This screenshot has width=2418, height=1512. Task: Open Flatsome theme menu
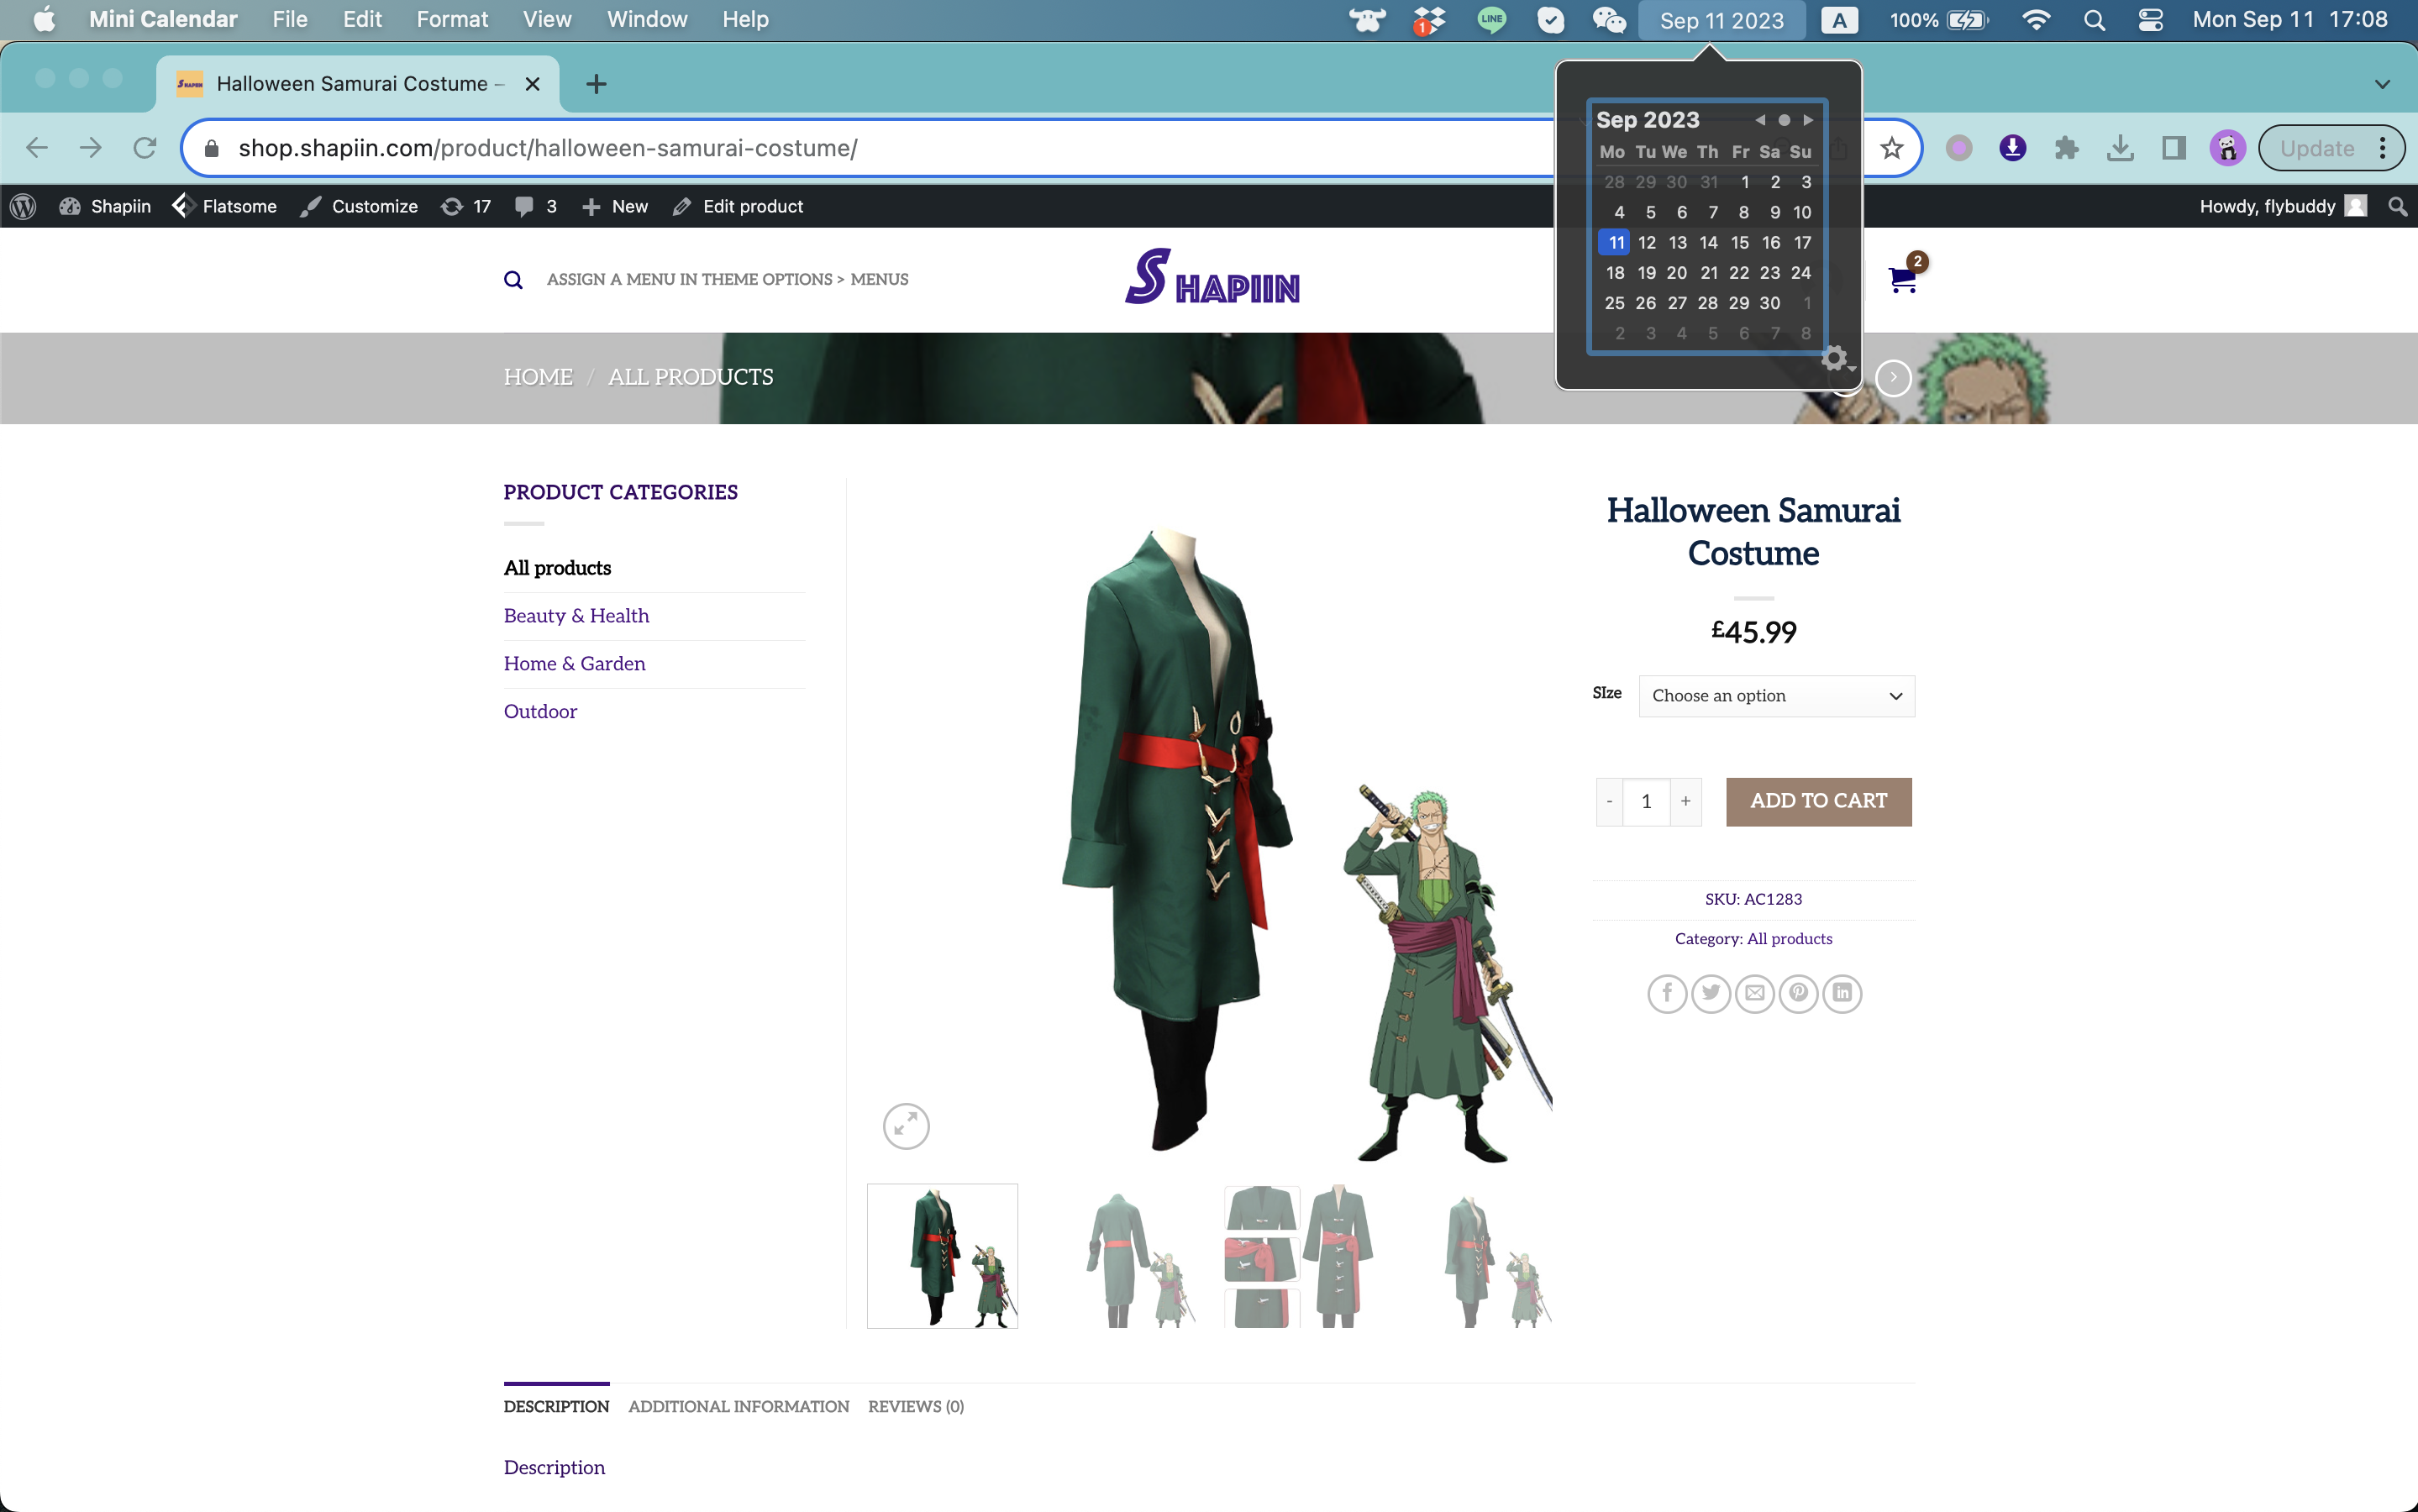225,206
